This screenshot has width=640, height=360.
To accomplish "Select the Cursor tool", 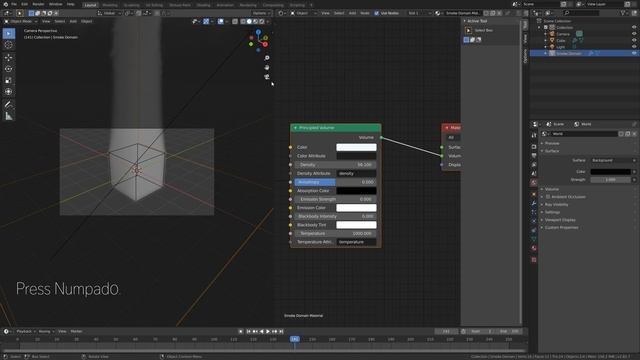I will pyautogui.click(x=9, y=45).
